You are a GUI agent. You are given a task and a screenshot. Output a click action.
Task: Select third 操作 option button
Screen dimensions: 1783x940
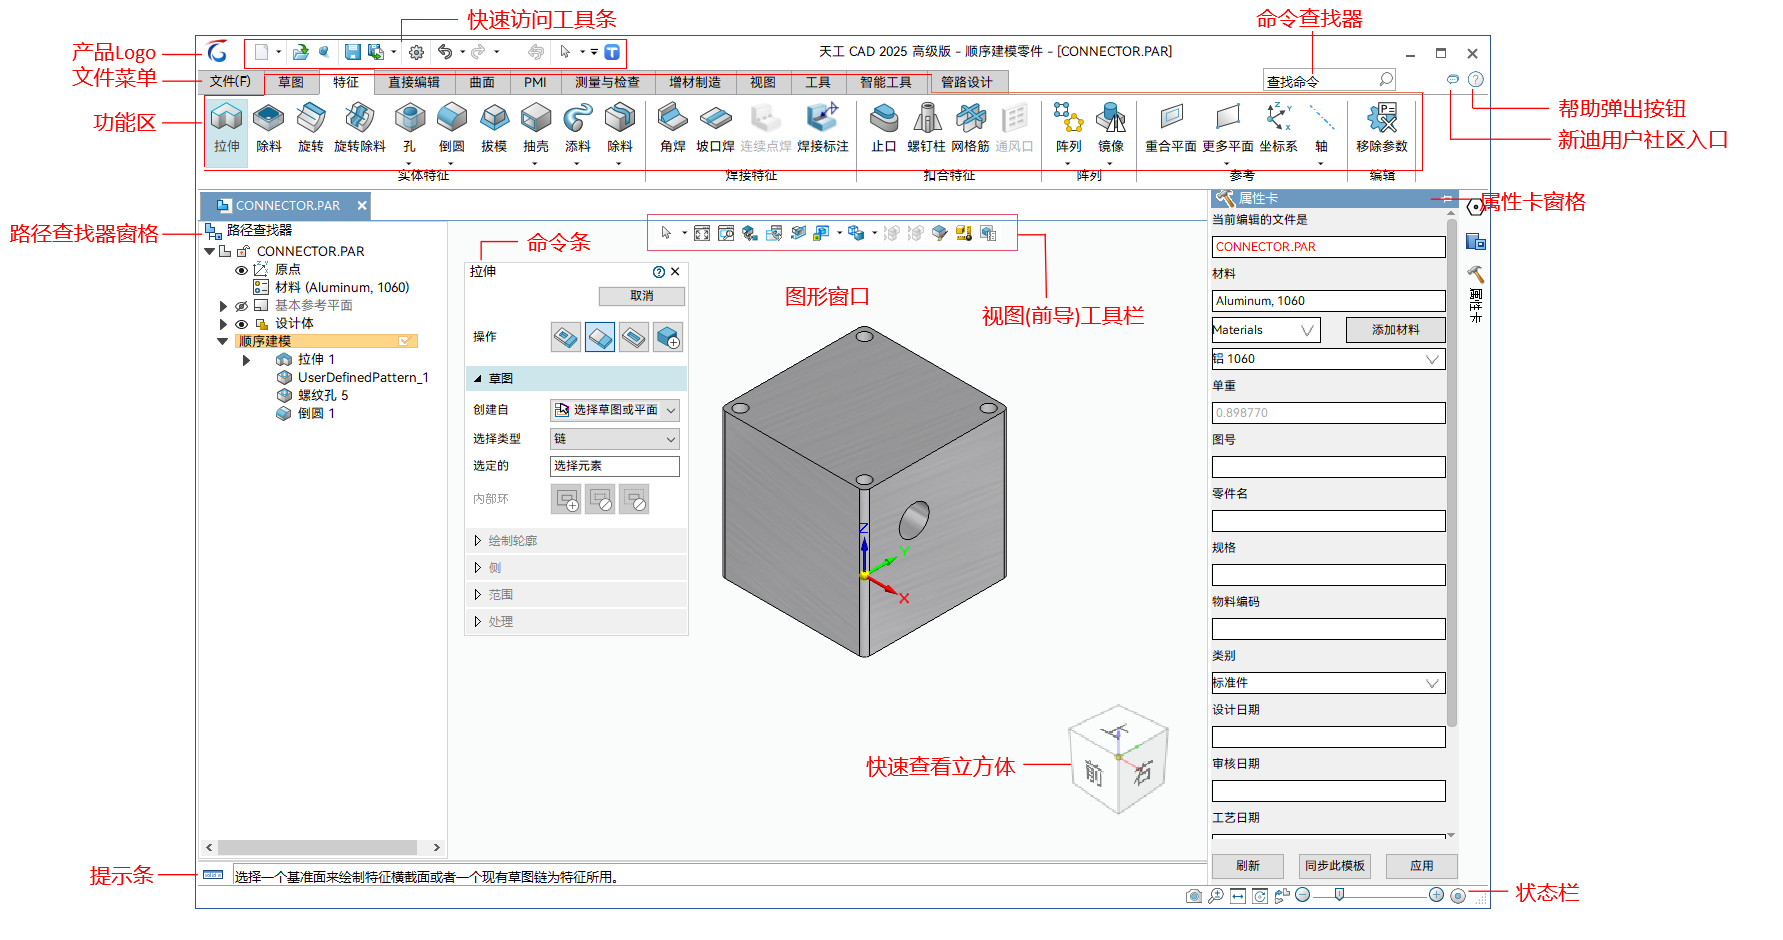point(634,337)
